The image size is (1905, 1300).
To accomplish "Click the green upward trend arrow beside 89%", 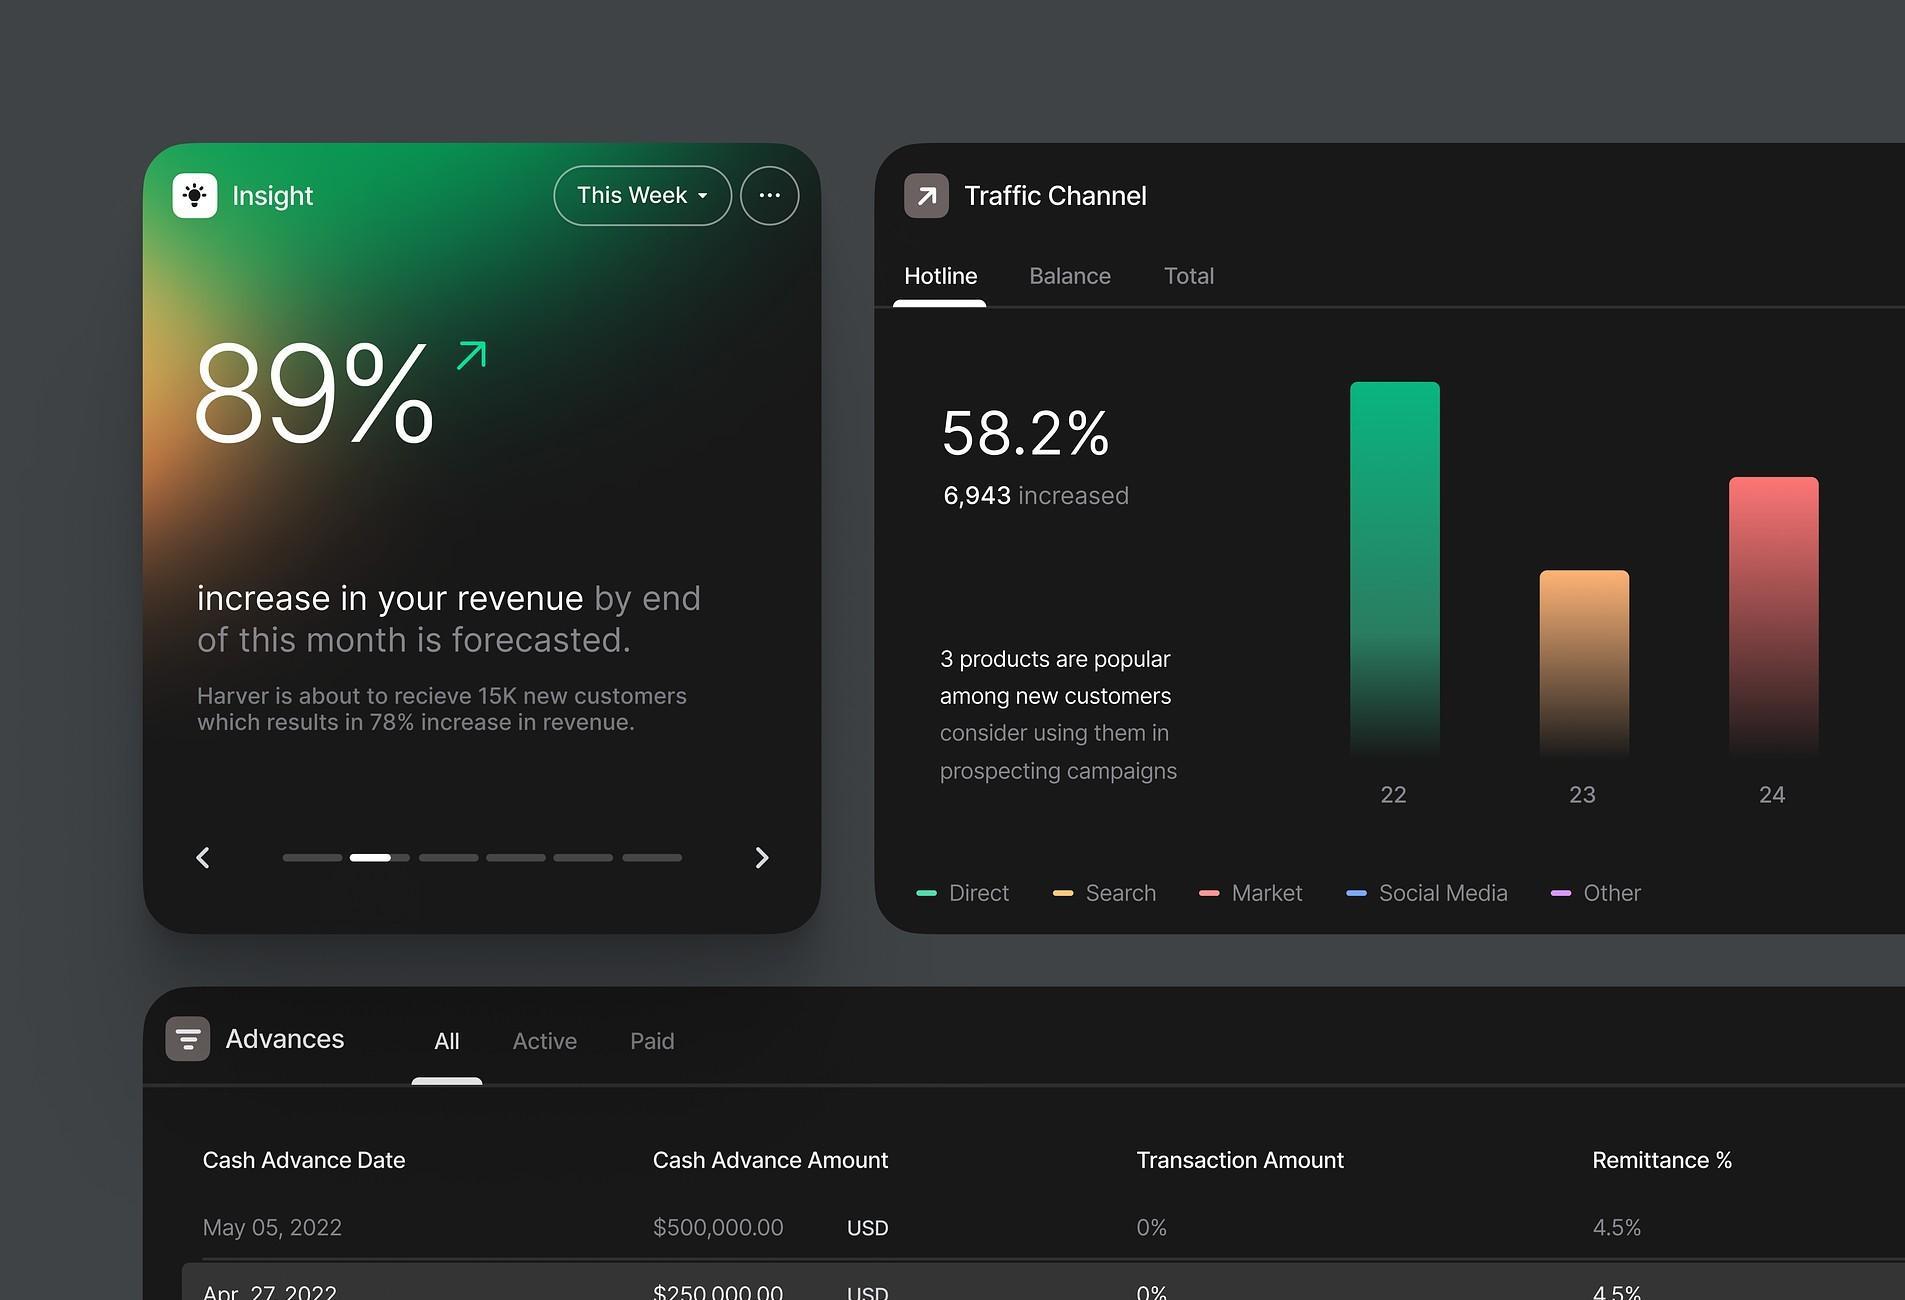I will tap(471, 356).
